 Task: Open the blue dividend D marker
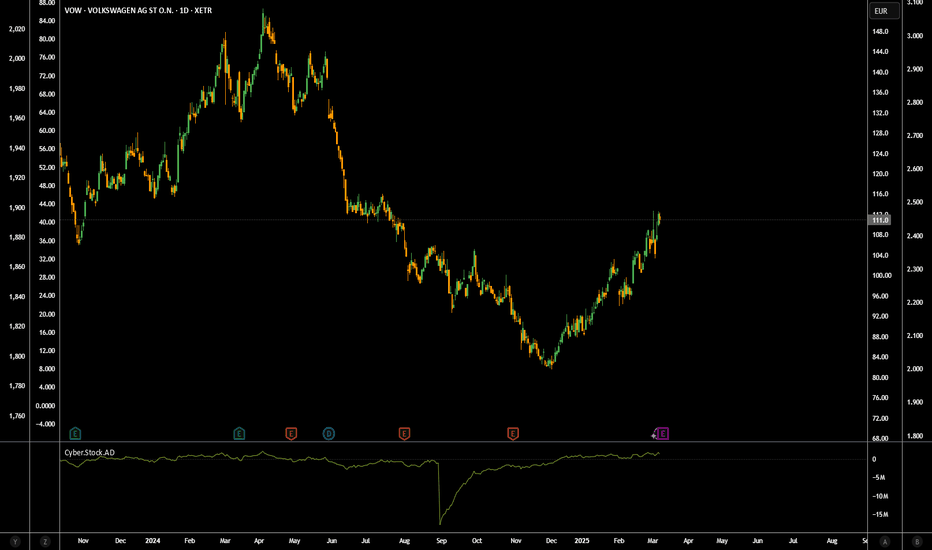pyautogui.click(x=329, y=433)
